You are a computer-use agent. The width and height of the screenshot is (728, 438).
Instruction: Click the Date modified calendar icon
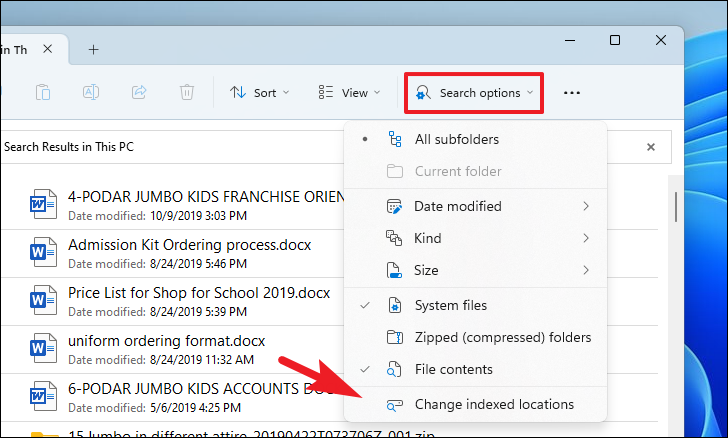[x=395, y=206]
